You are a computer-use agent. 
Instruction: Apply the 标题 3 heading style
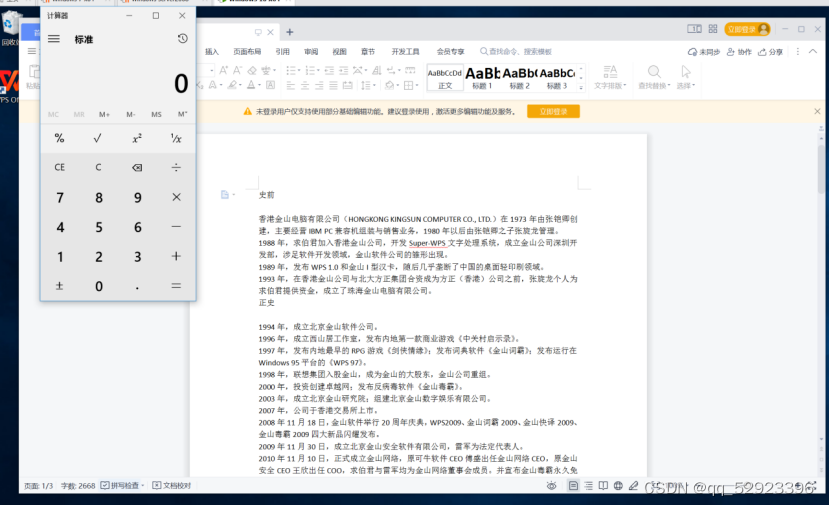tap(557, 78)
